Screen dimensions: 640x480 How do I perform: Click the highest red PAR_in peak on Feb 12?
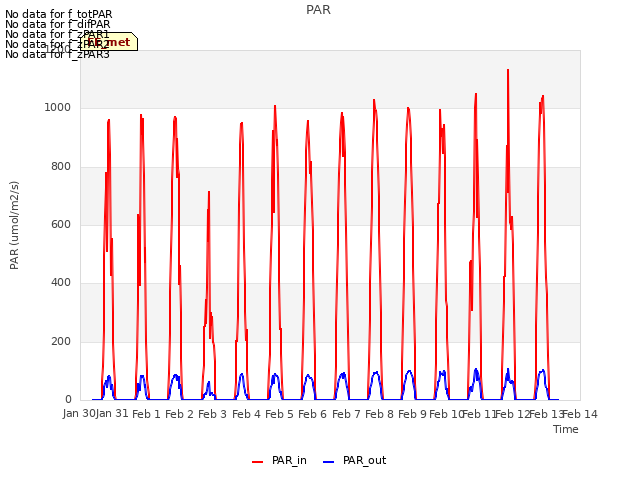coord(508,70)
